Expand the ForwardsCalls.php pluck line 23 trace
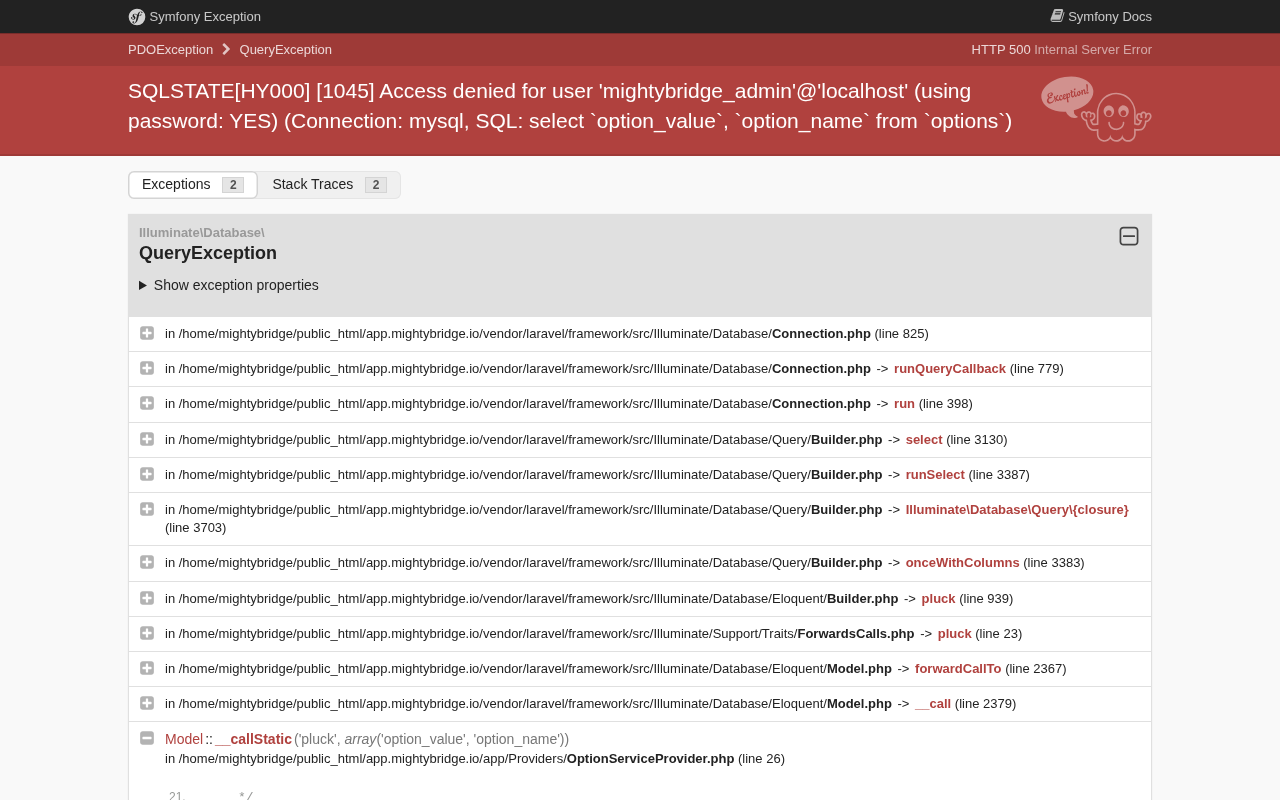This screenshot has width=1280, height=800. [147, 633]
